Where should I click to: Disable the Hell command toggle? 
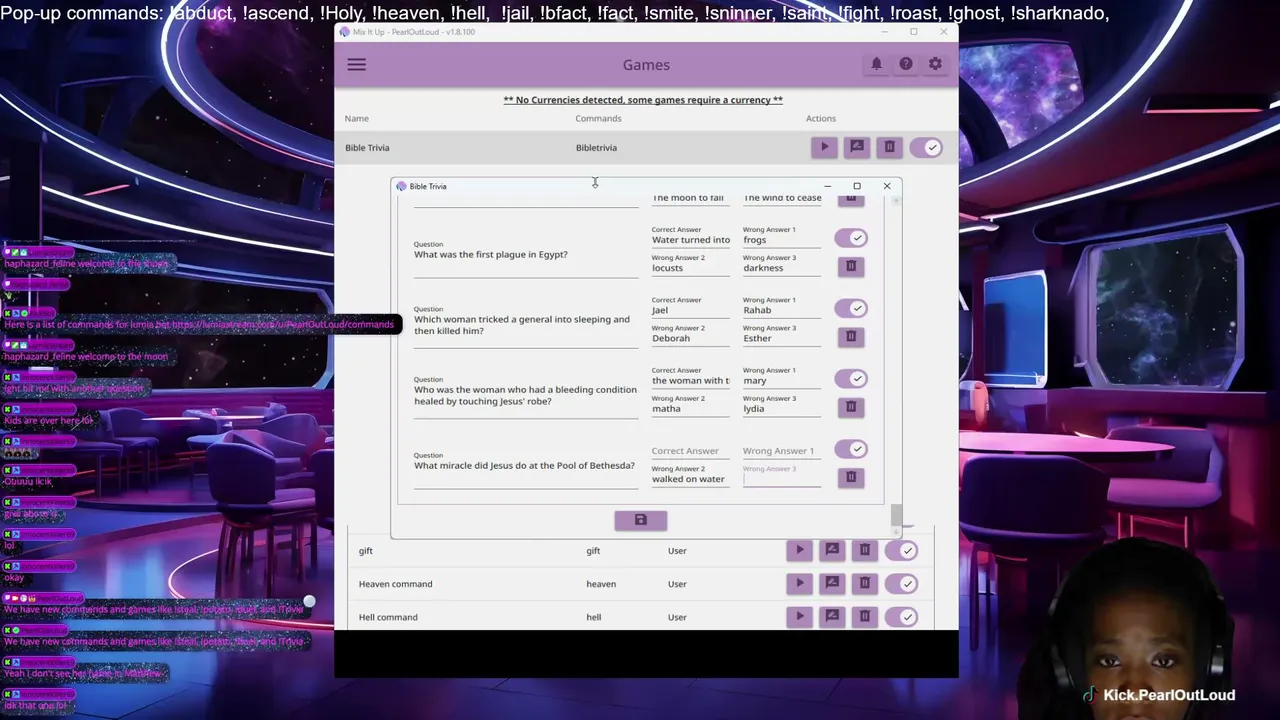(902, 616)
